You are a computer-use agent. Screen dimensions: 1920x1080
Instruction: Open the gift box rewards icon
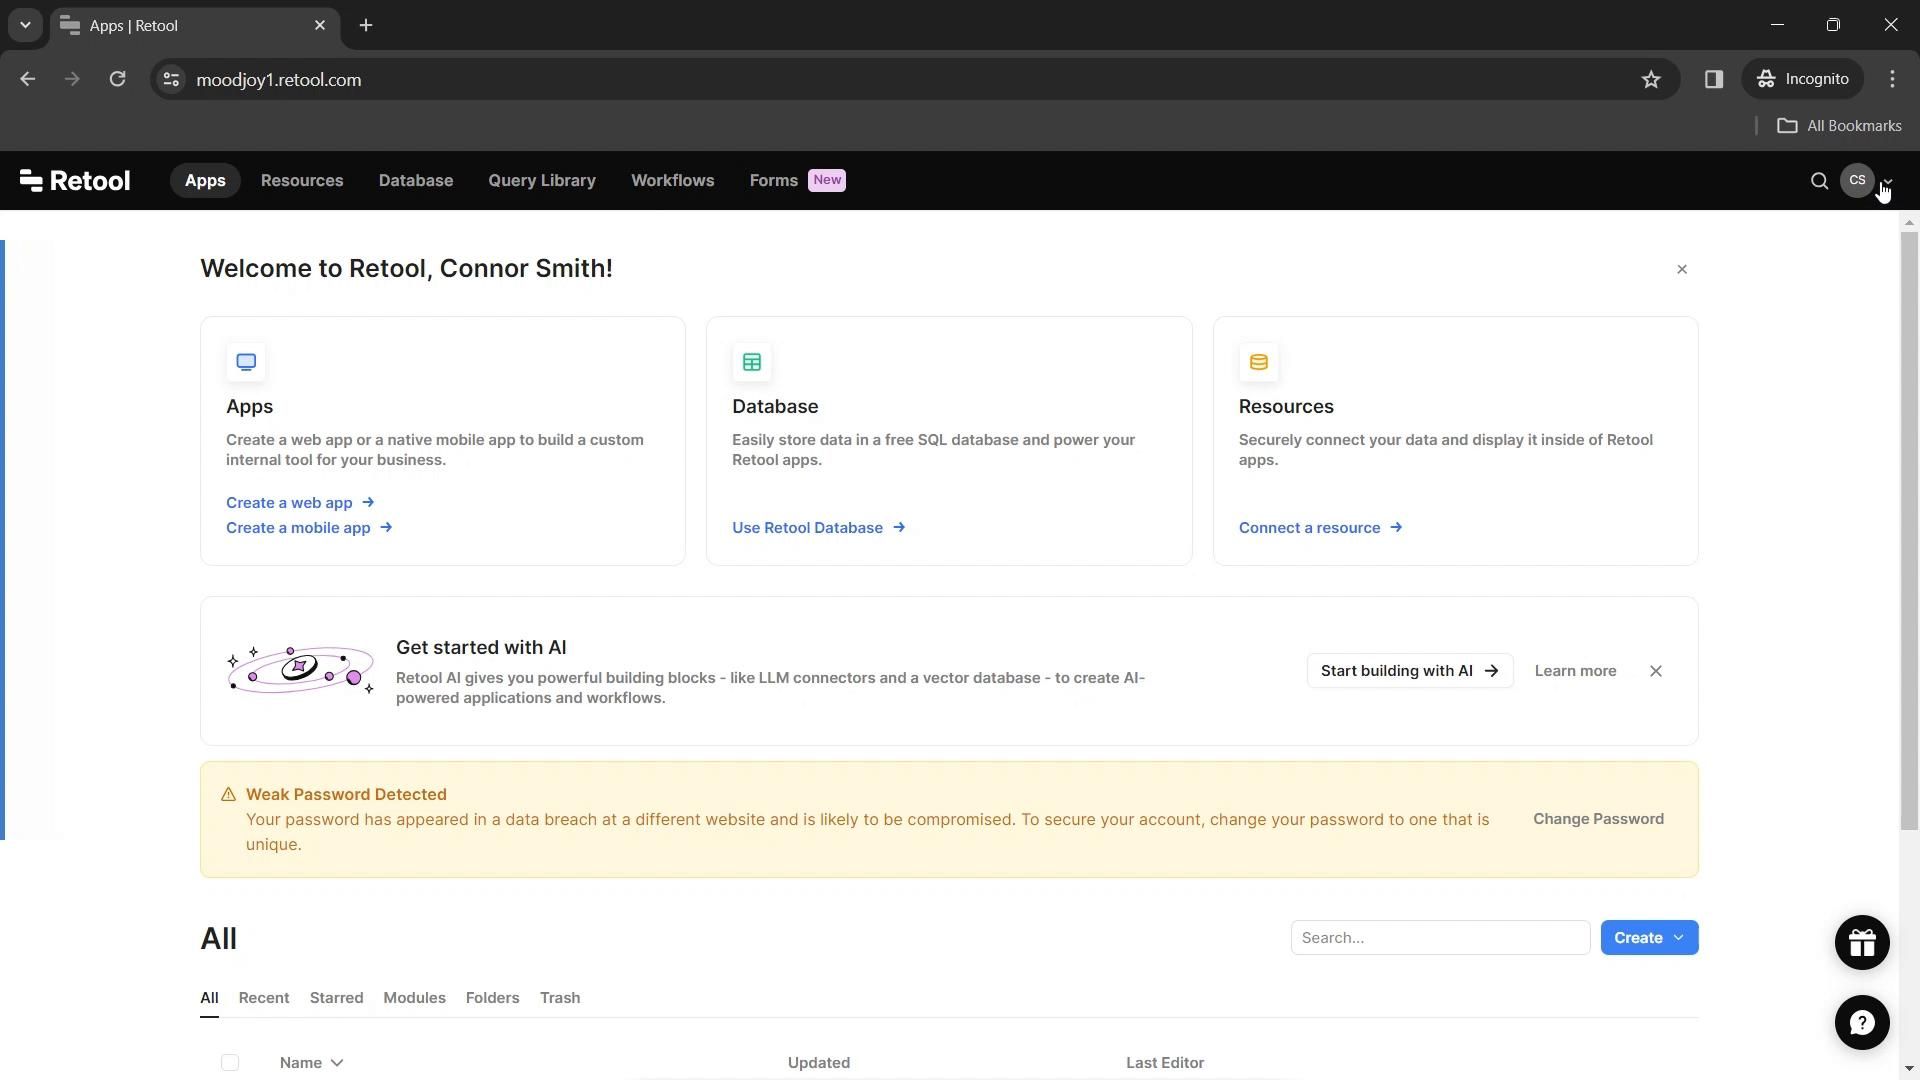(x=1861, y=943)
